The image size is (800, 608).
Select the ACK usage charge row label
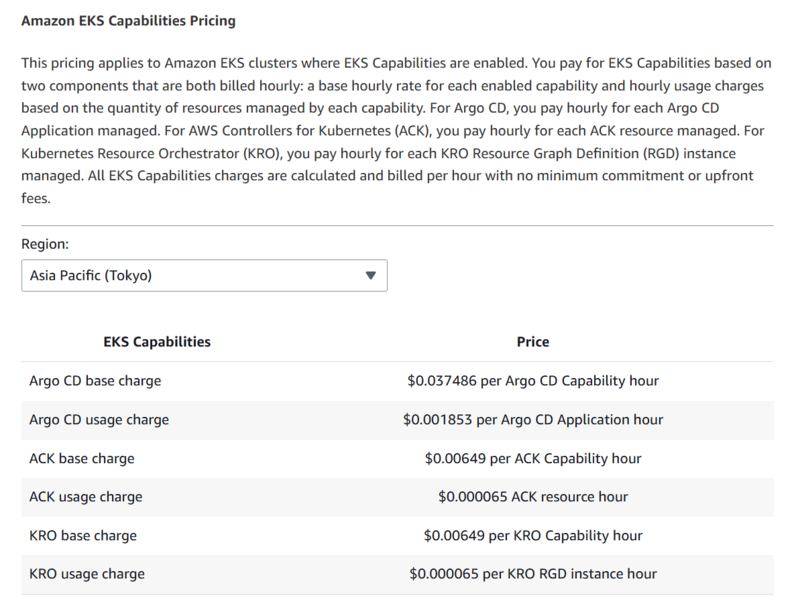tap(86, 497)
